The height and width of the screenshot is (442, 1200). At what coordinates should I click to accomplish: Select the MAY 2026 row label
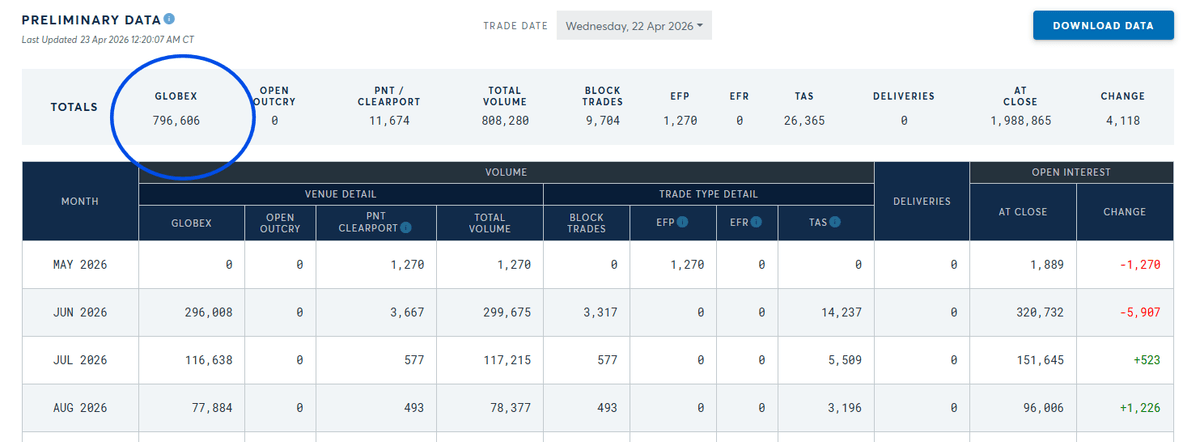tap(80, 265)
